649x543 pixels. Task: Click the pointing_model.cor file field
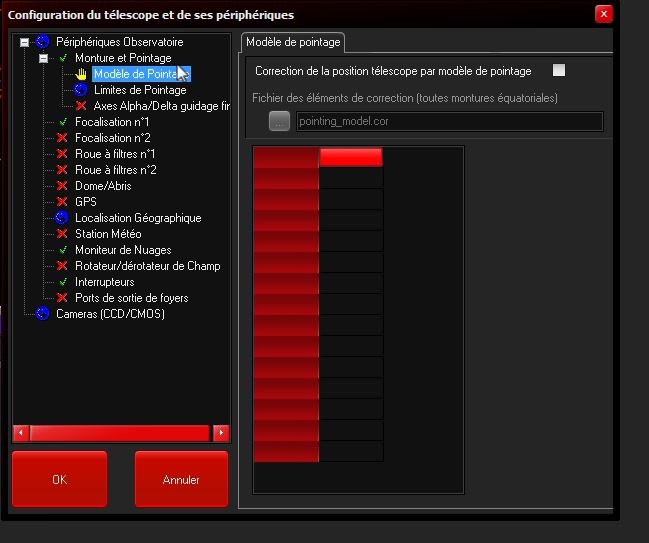click(449, 121)
